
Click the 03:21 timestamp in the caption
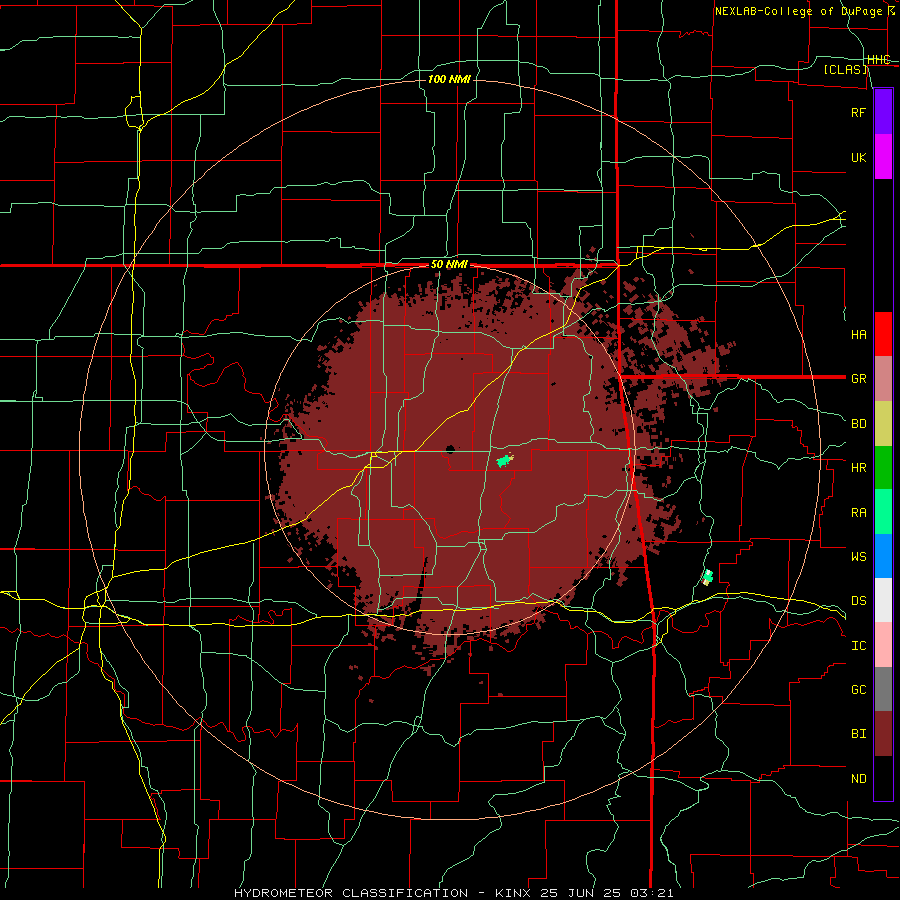tap(651, 893)
